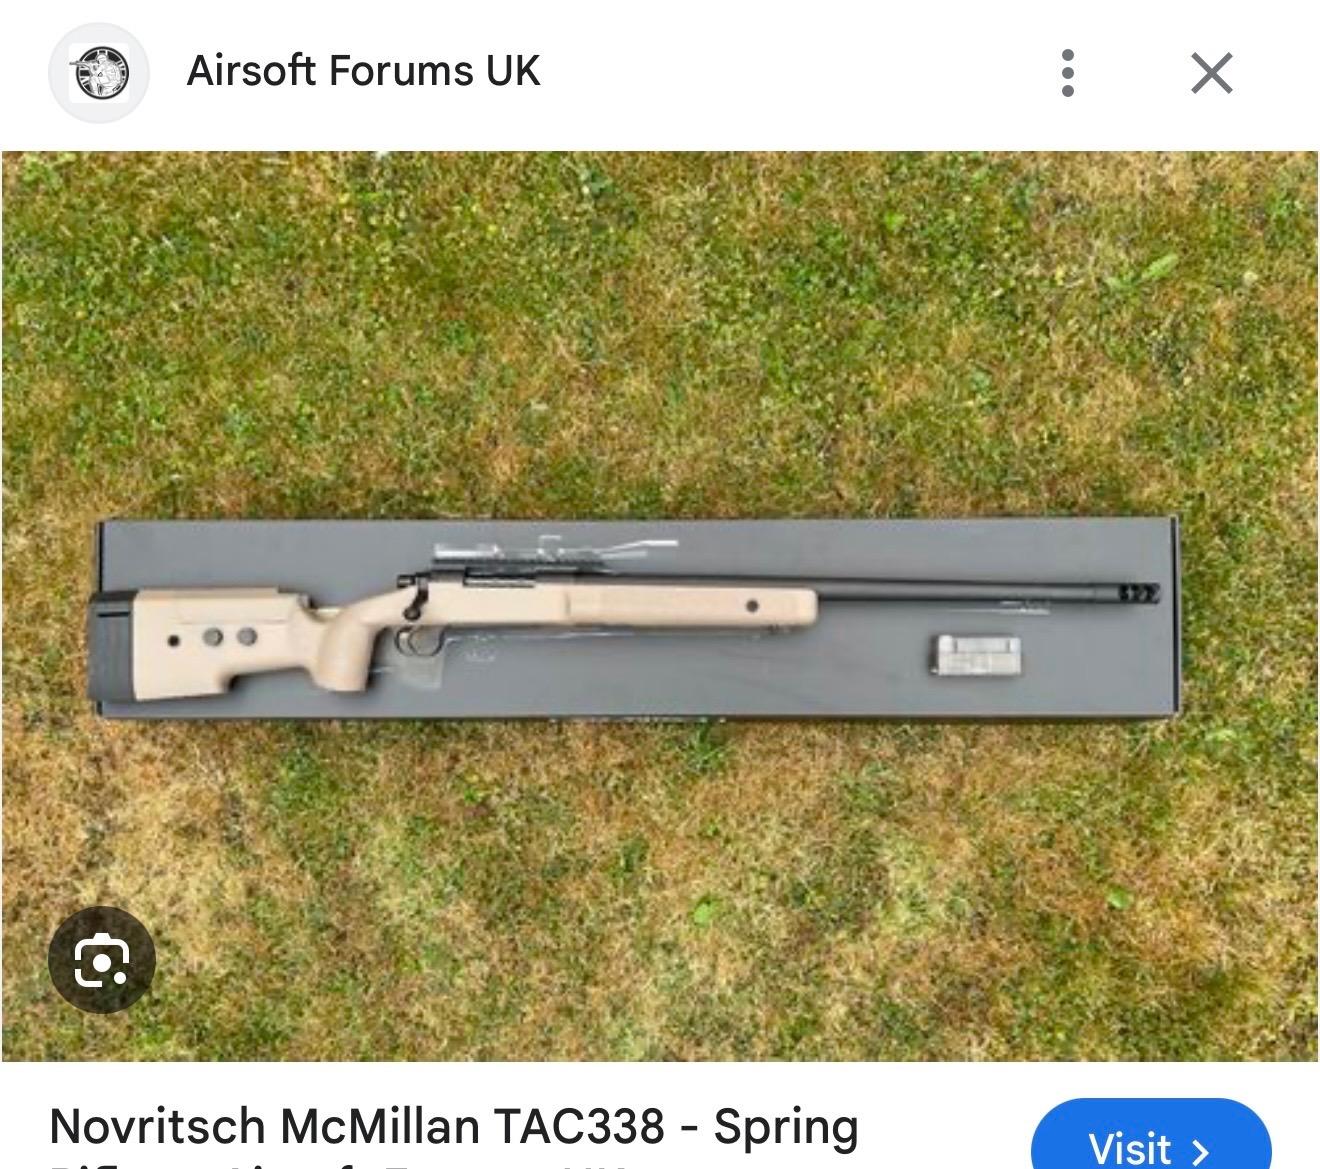Activate the Google Lens search icon
Image resolution: width=1320 pixels, height=1169 pixels.
[x=102, y=961]
